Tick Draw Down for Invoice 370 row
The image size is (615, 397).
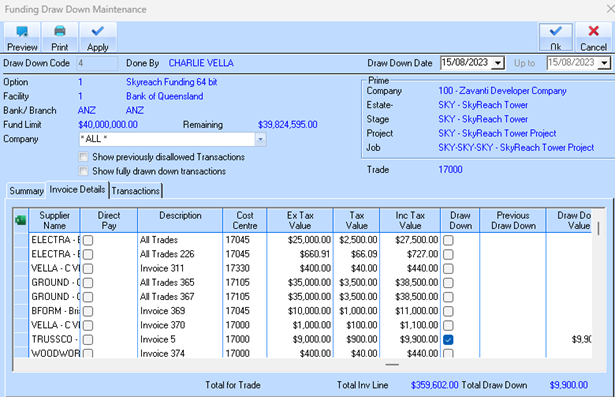(448, 326)
